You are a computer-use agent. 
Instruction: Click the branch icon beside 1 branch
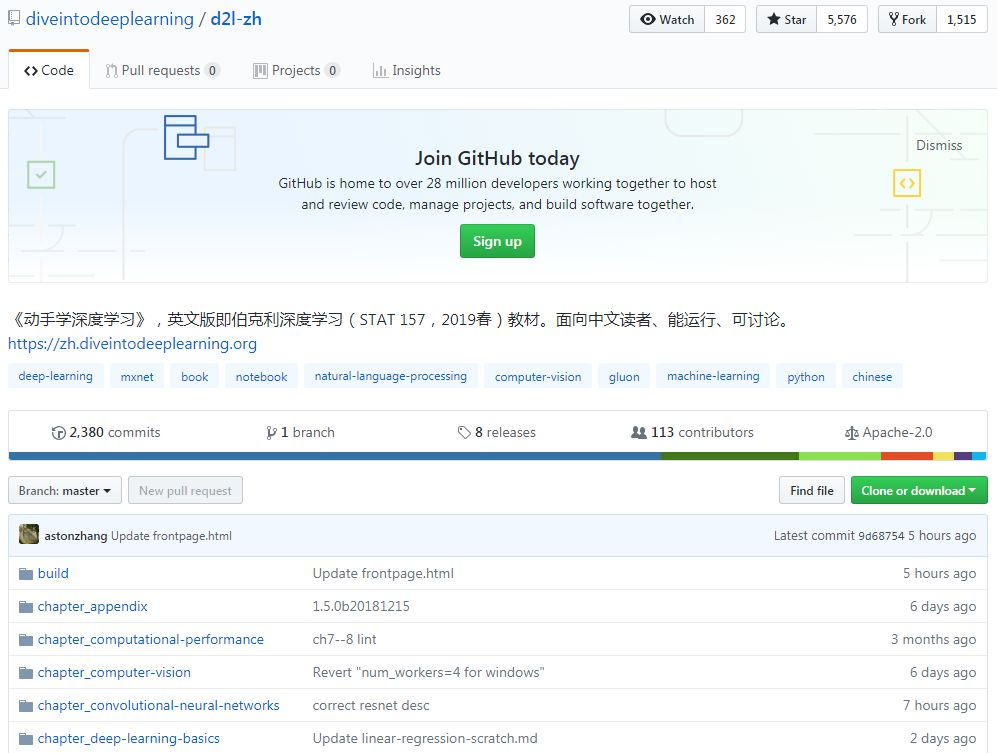point(271,433)
